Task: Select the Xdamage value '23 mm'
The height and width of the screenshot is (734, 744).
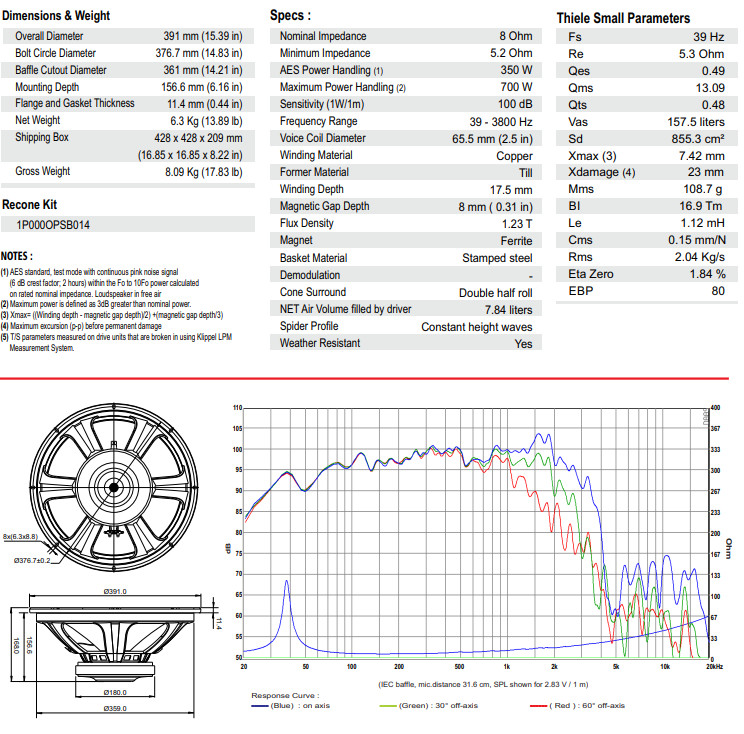Action: click(706, 172)
